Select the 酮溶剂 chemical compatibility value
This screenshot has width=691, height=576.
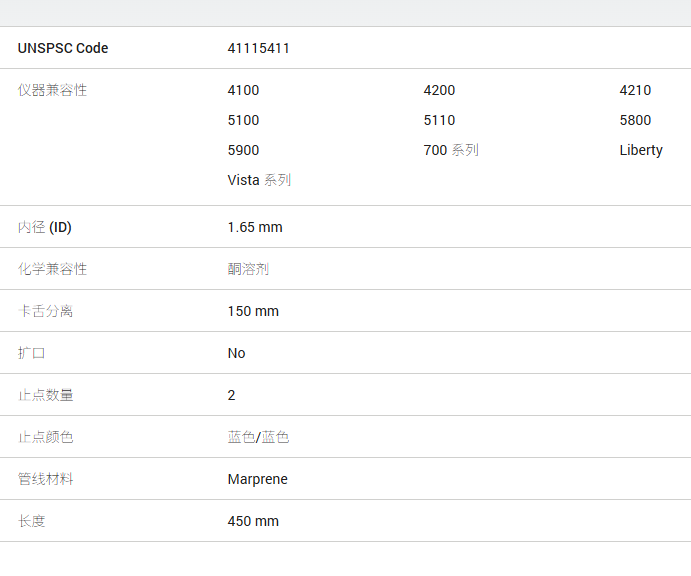[248, 269]
